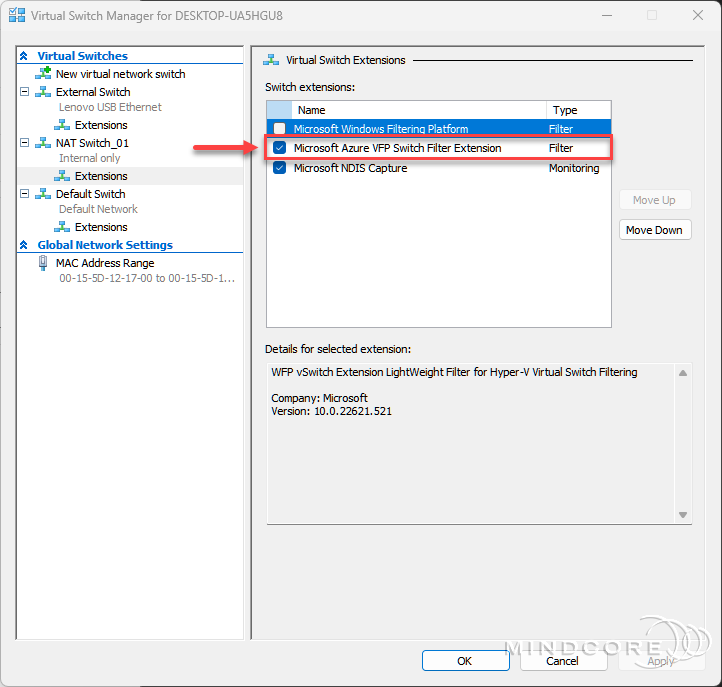Click the Default Switch network icon
722x687 pixels.
(43, 194)
